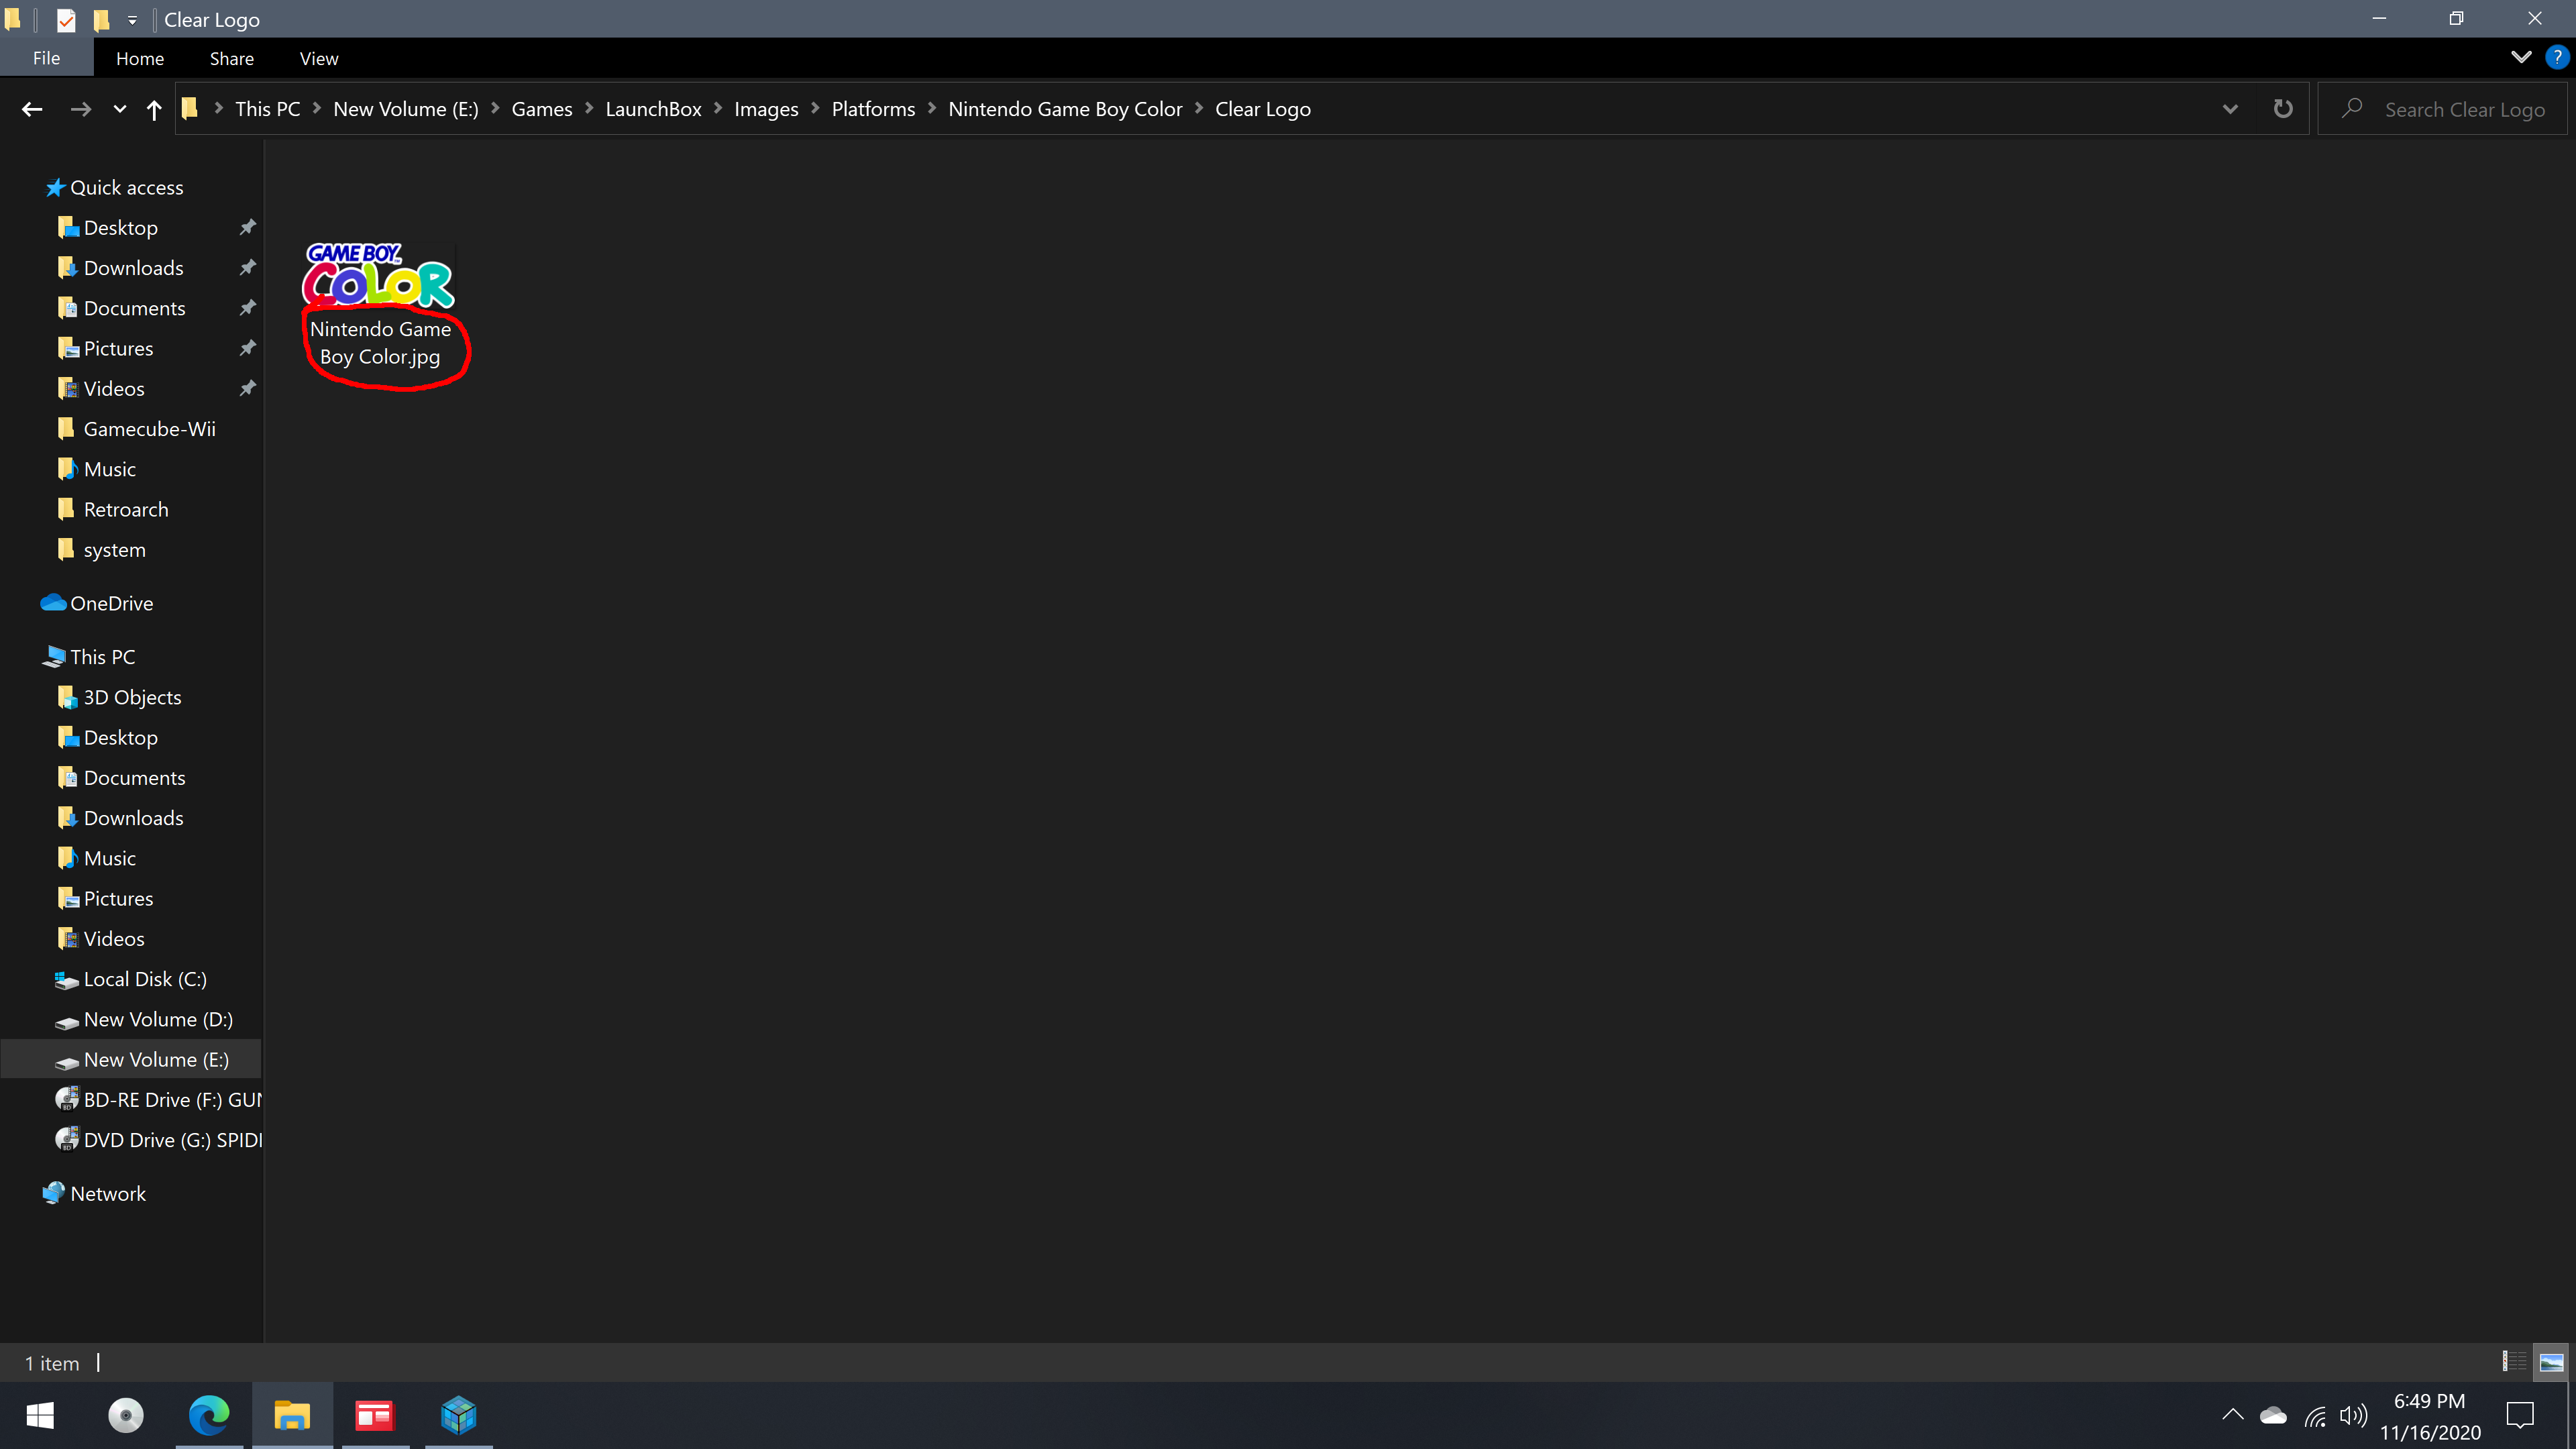Open the red window app on taskbar
The width and height of the screenshot is (2576, 1449).
(375, 1415)
